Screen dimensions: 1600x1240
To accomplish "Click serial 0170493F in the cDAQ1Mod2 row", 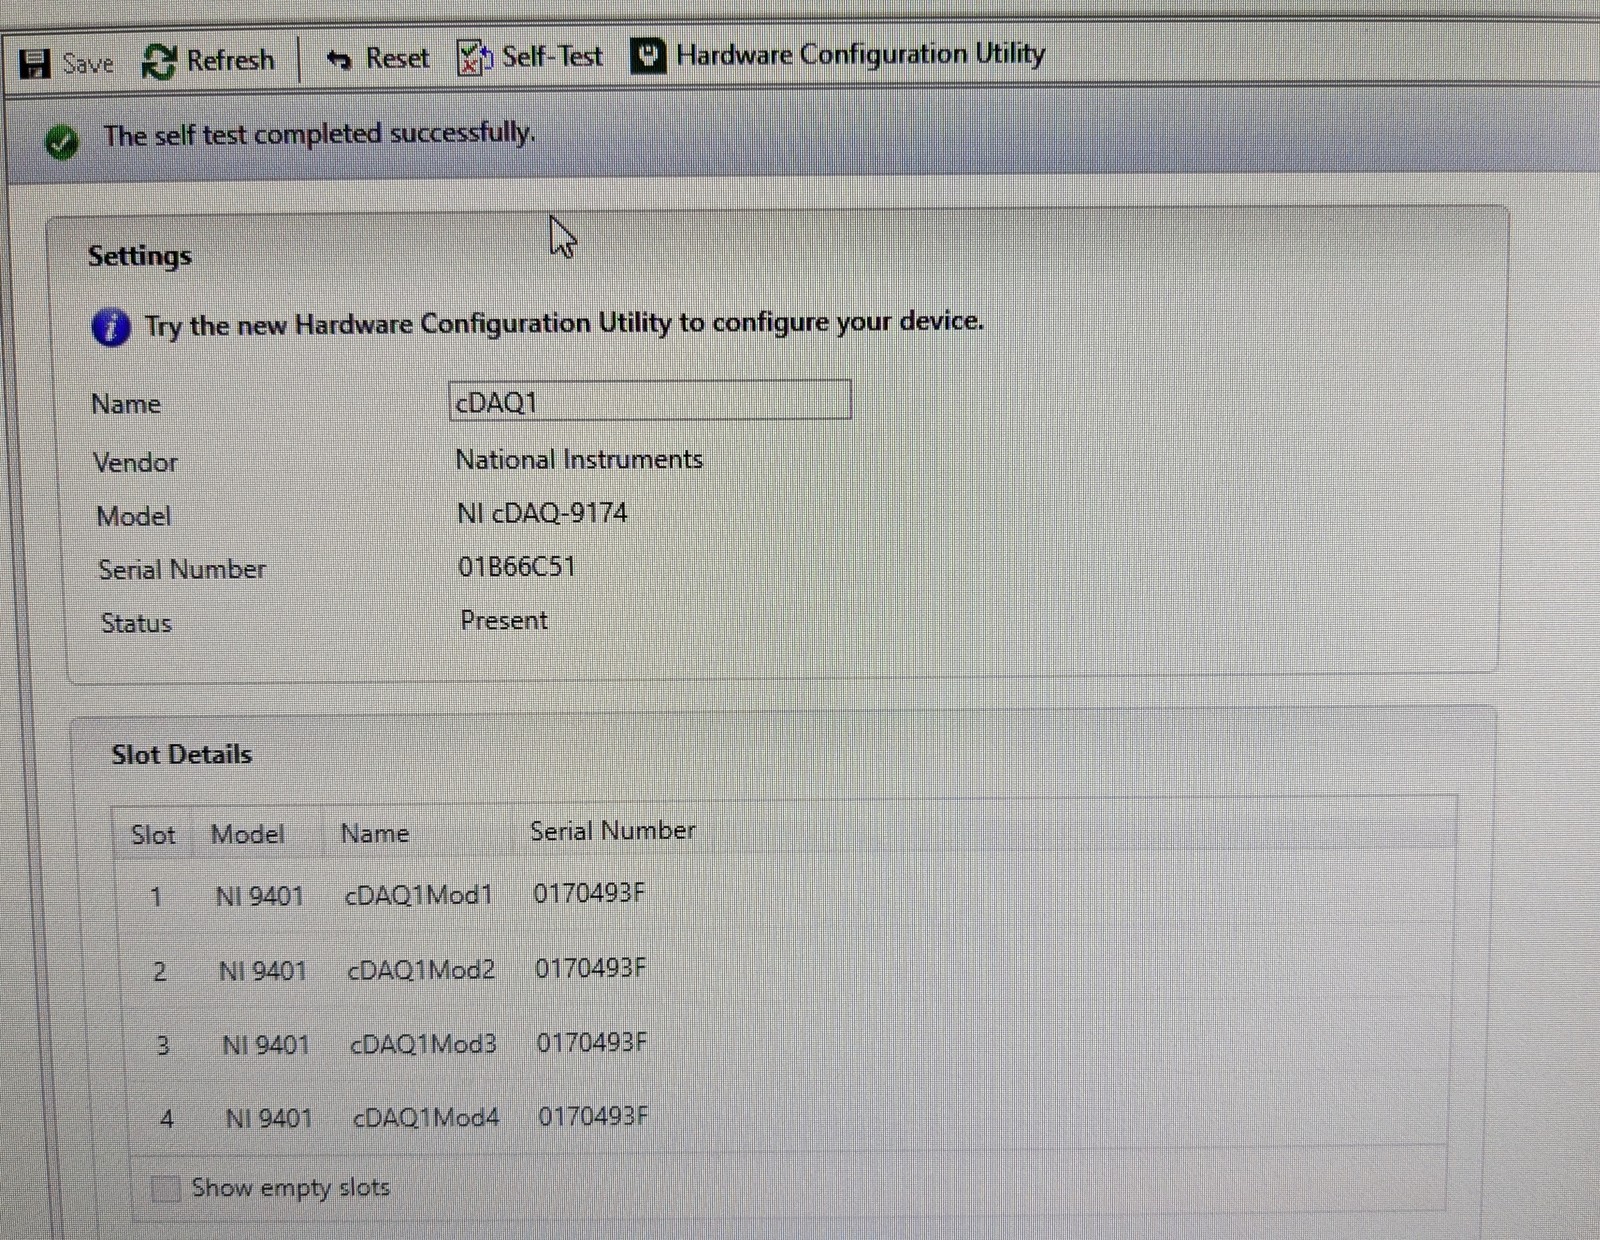I will [x=591, y=968].
